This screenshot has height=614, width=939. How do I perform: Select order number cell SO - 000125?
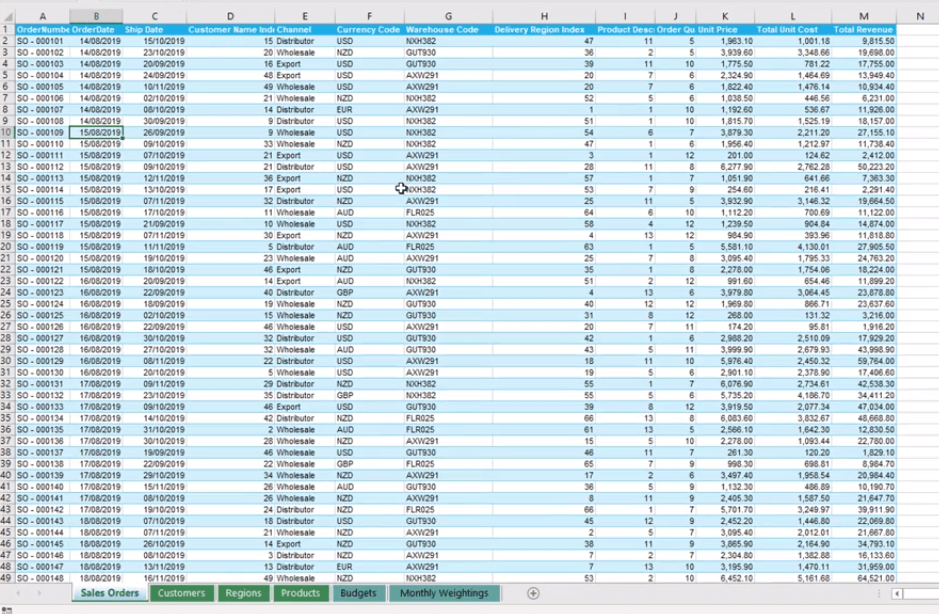pyautogui.click(x=43, y=315)
